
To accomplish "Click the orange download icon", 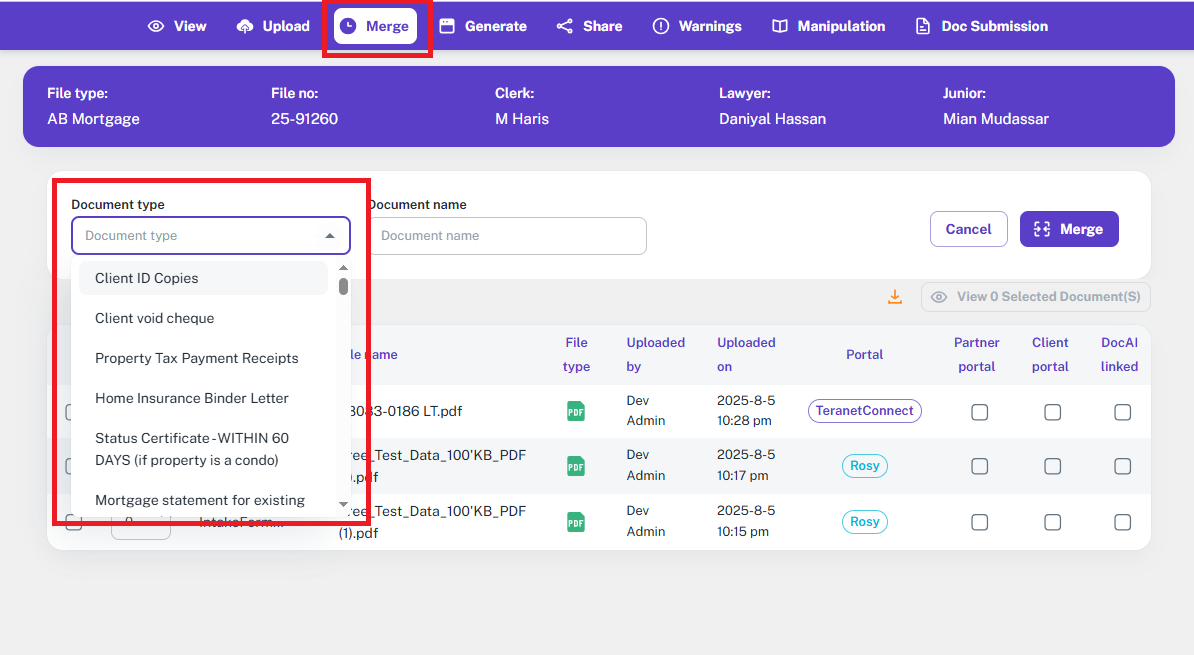I will [895, 297].
